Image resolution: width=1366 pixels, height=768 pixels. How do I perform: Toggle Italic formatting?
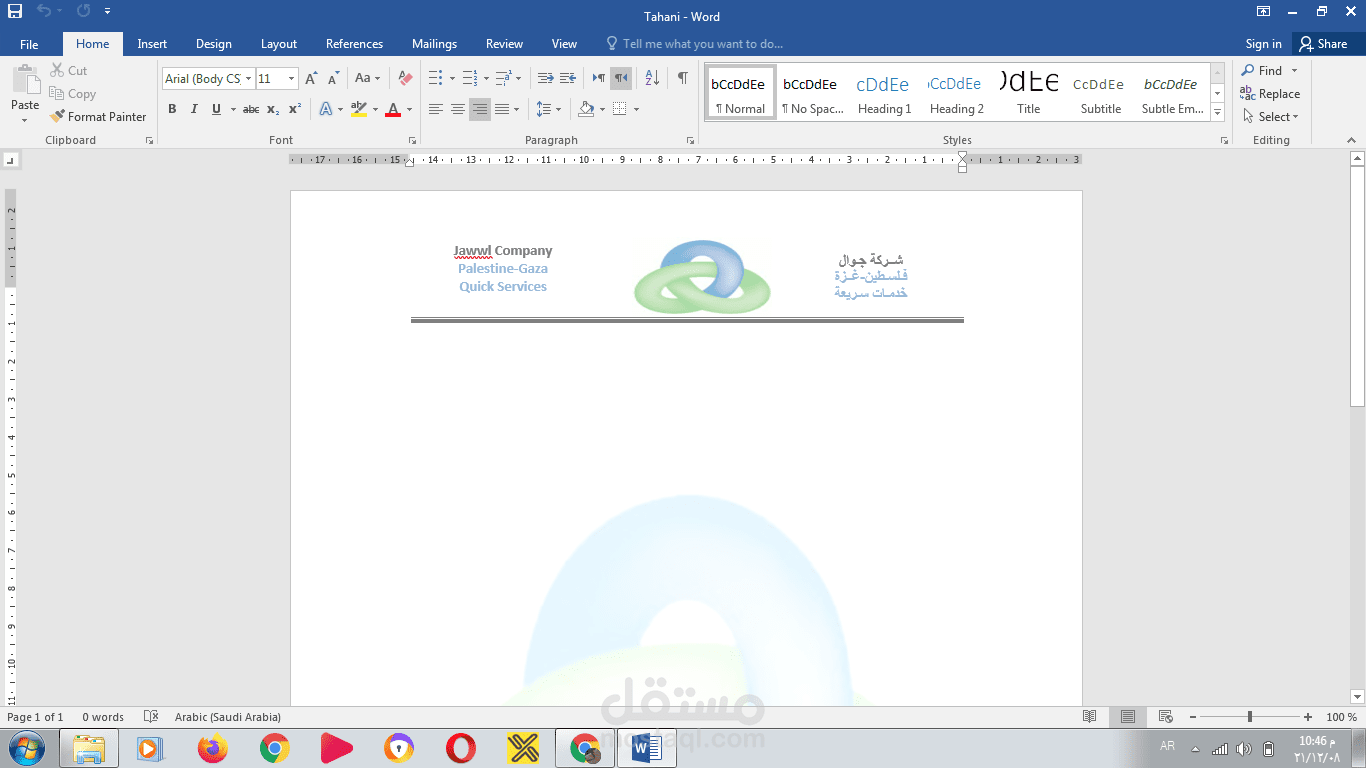[194, 109]
